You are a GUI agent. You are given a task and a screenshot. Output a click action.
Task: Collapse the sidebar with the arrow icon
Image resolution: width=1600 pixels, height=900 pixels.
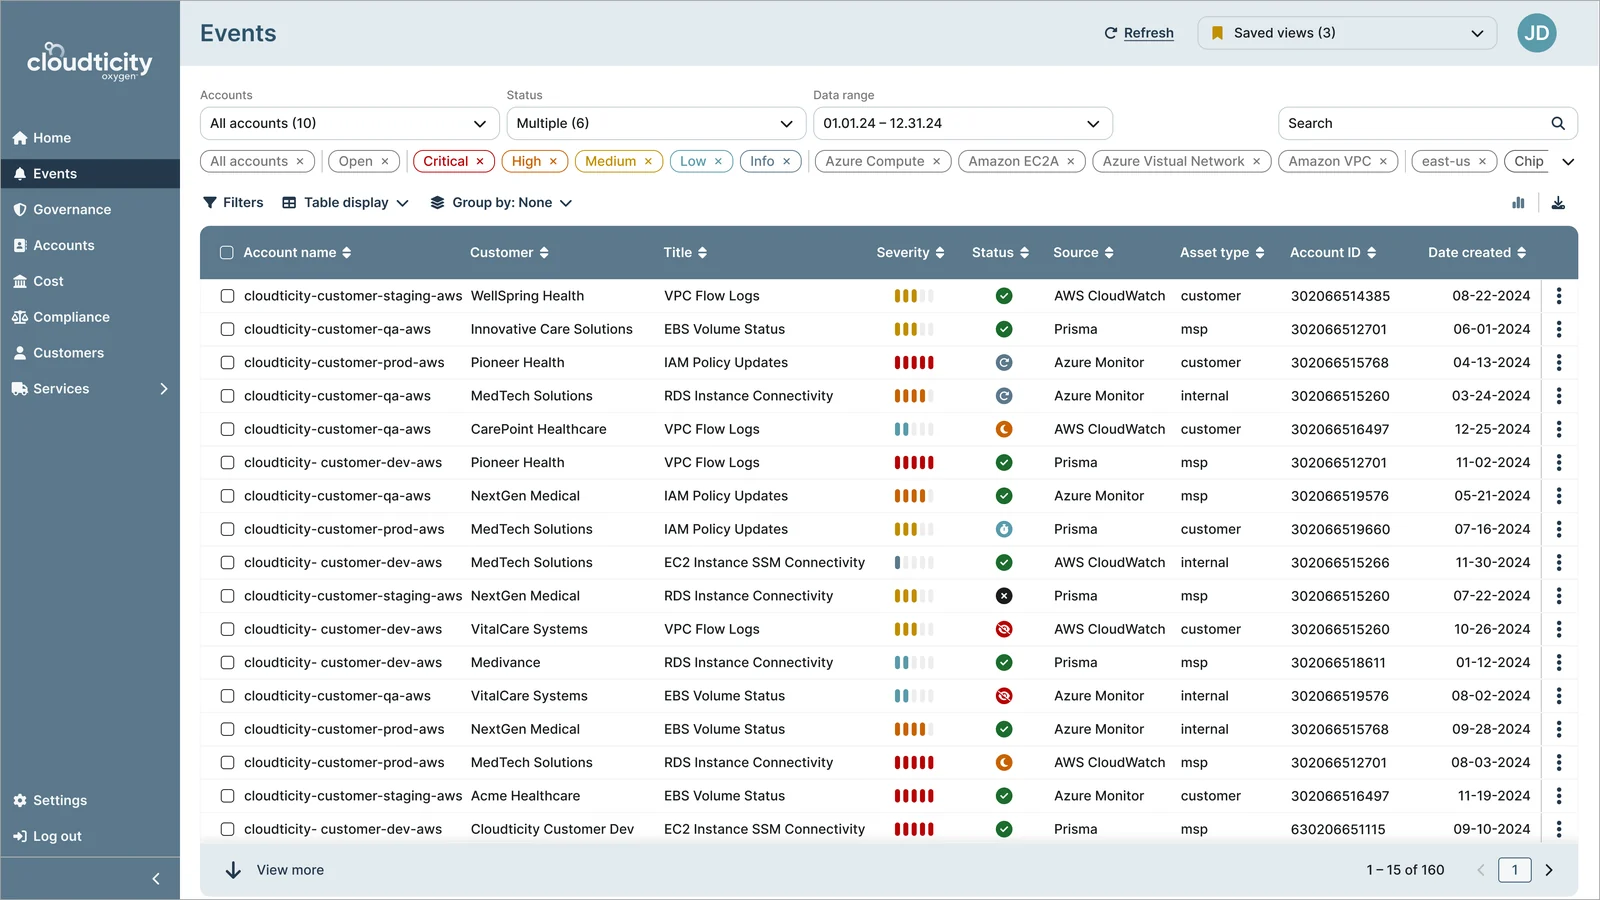point(156,879)
